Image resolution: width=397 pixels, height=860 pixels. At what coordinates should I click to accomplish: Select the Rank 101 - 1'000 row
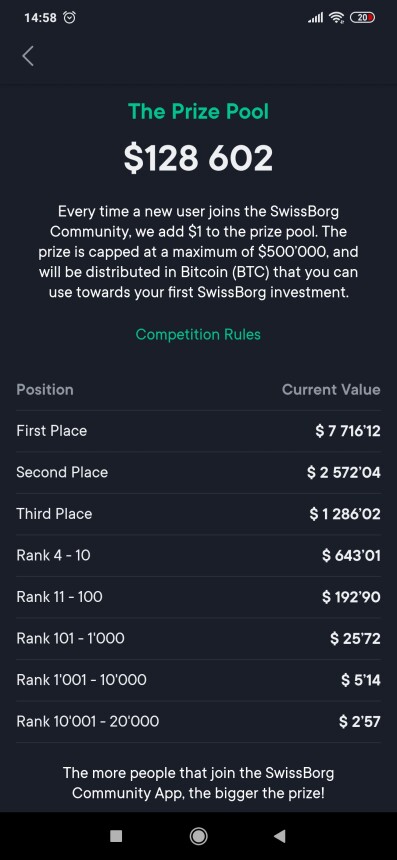coord(198,639)
